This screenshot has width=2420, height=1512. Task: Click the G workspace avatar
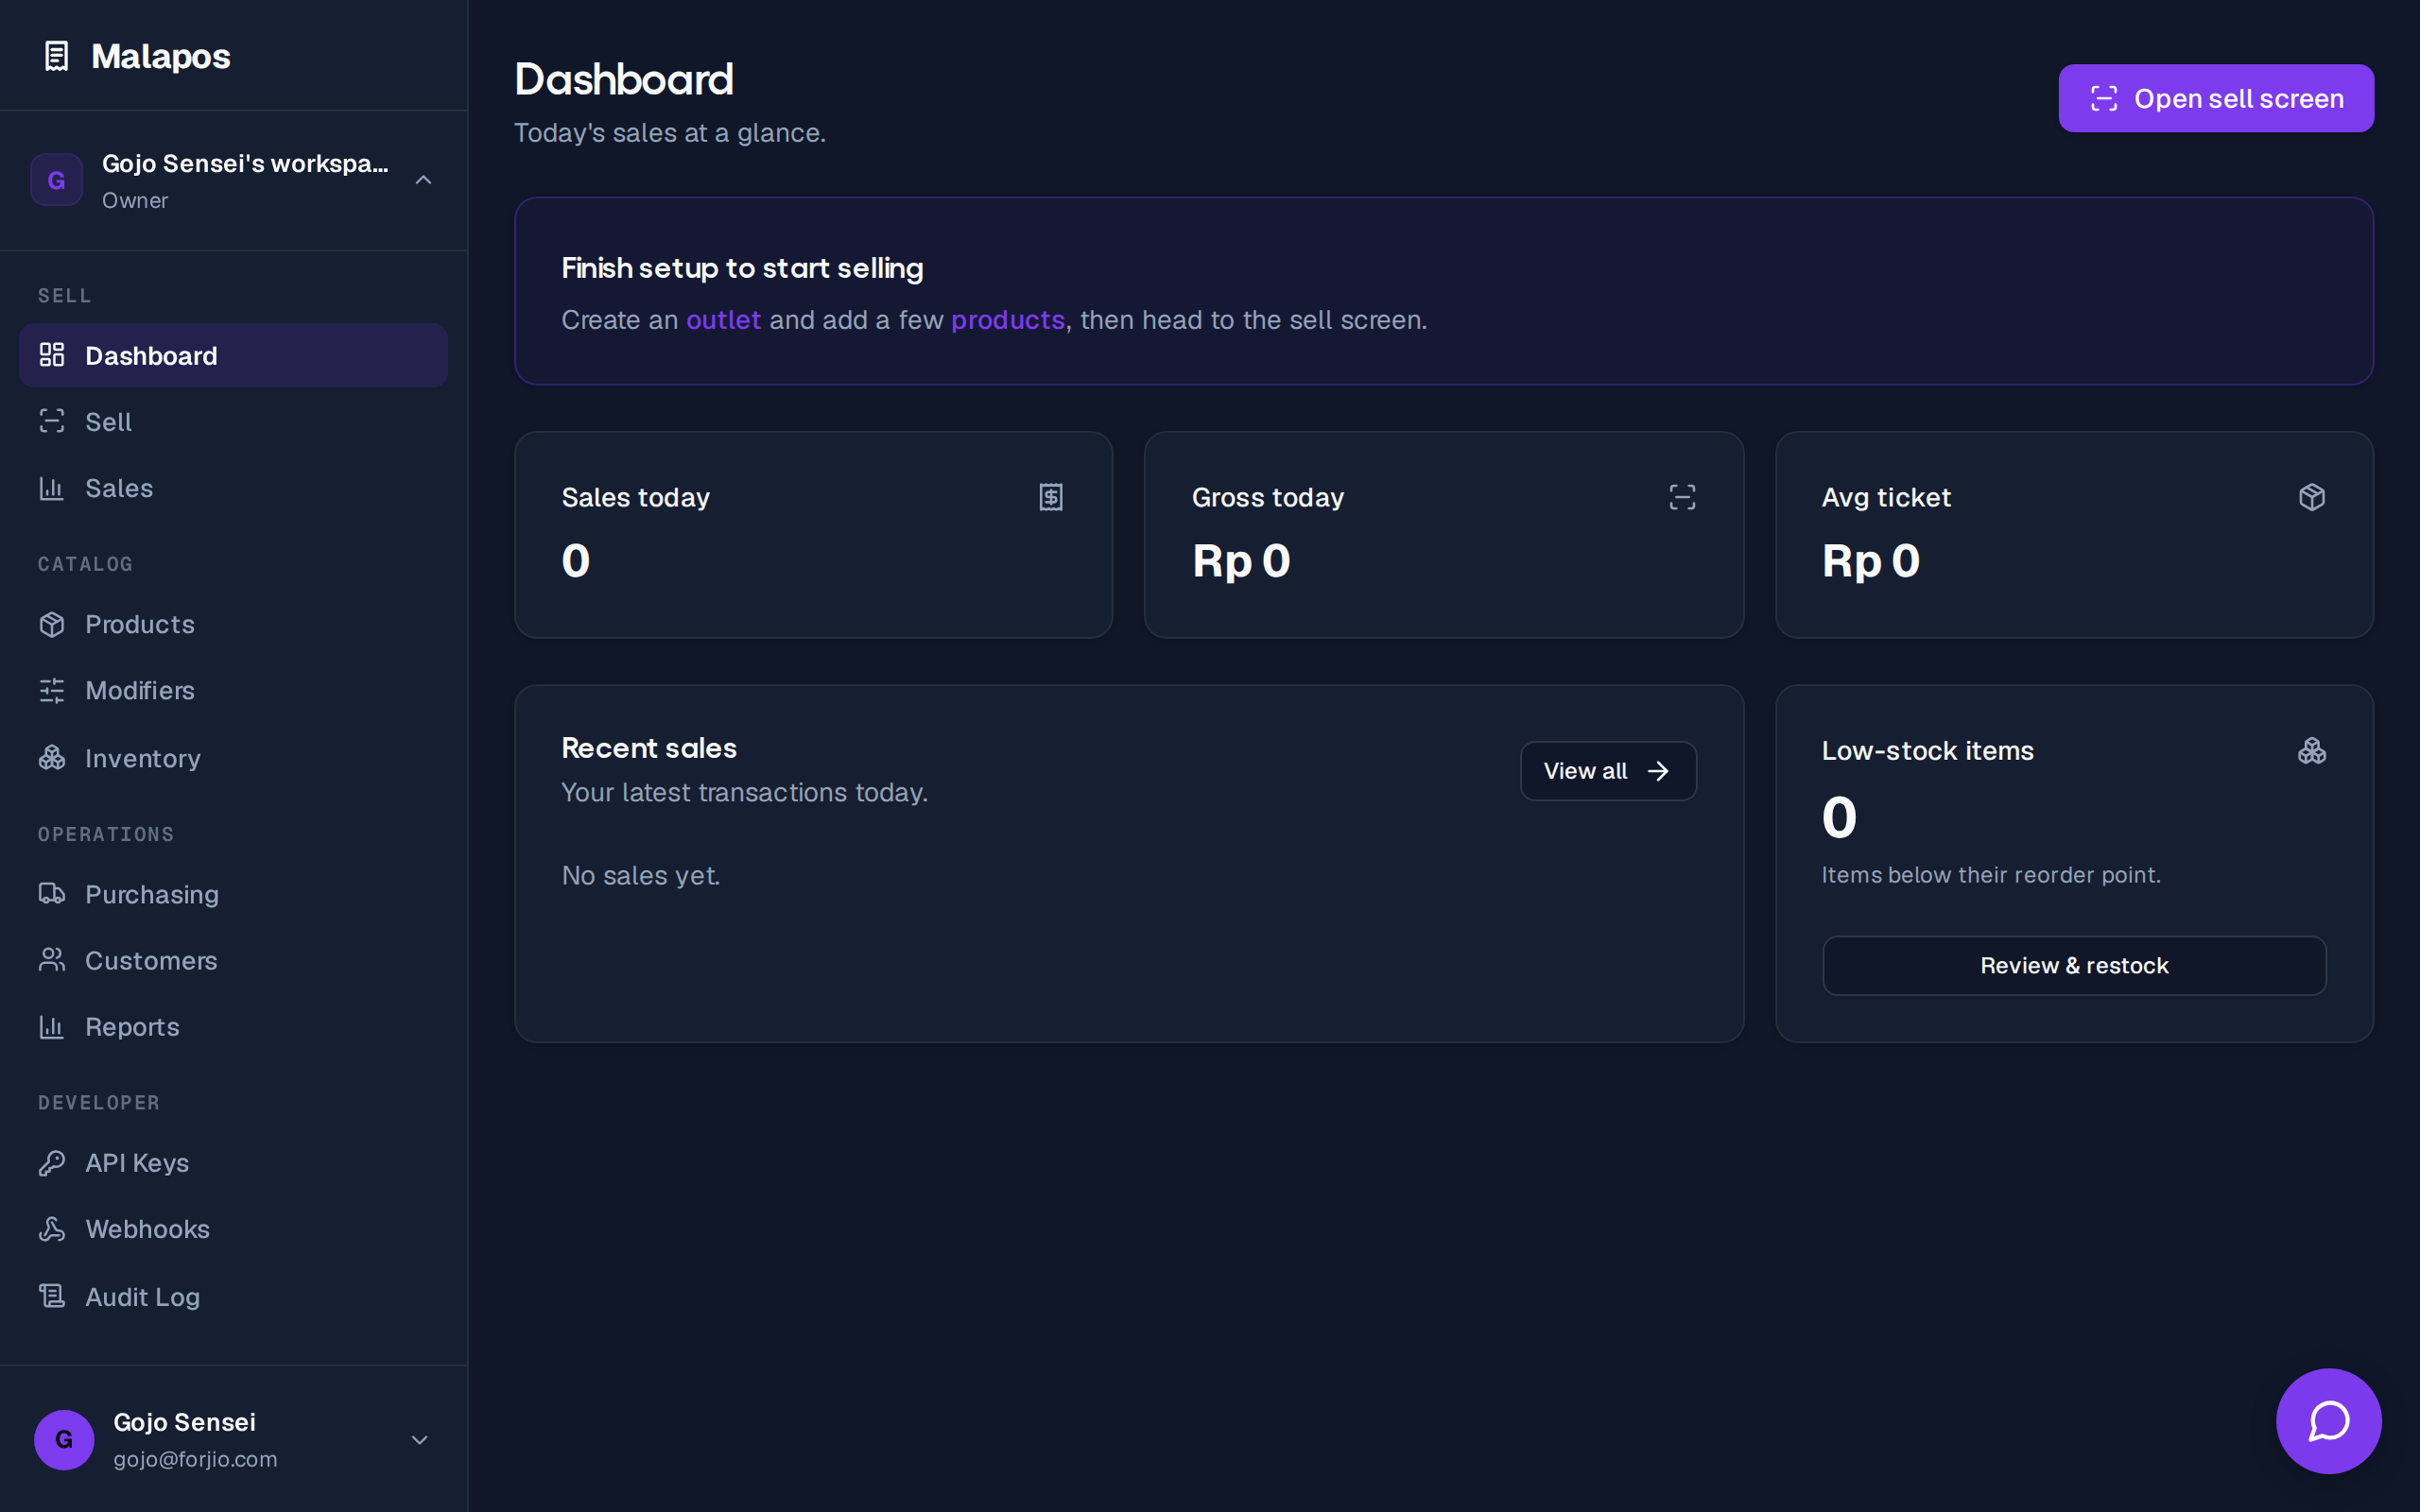coord(57,180)
